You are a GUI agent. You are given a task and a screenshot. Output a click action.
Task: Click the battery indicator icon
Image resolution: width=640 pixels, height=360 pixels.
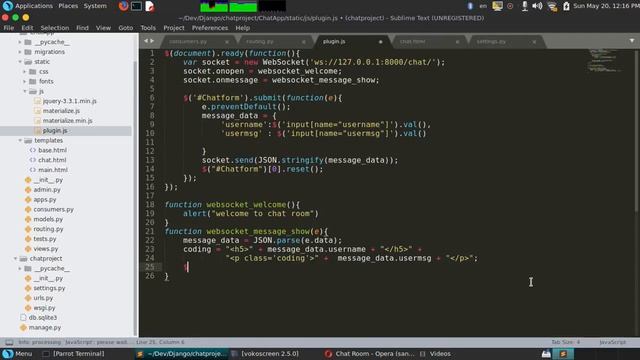click(x=566, y=6)
